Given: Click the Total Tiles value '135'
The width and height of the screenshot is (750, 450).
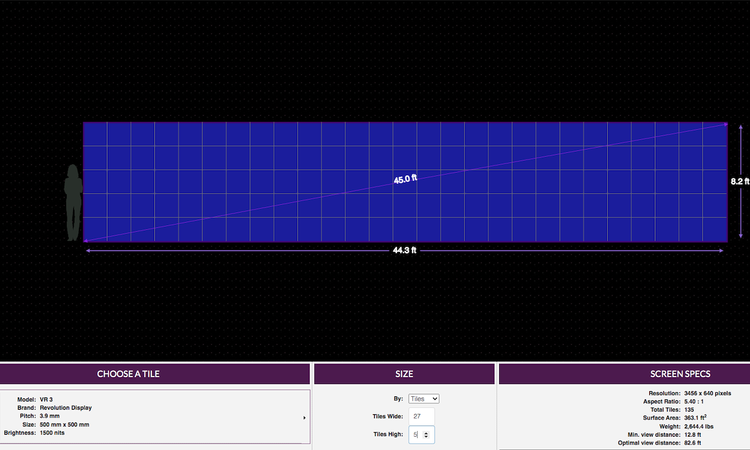Looking at the screenshot, I should [689, 410].
